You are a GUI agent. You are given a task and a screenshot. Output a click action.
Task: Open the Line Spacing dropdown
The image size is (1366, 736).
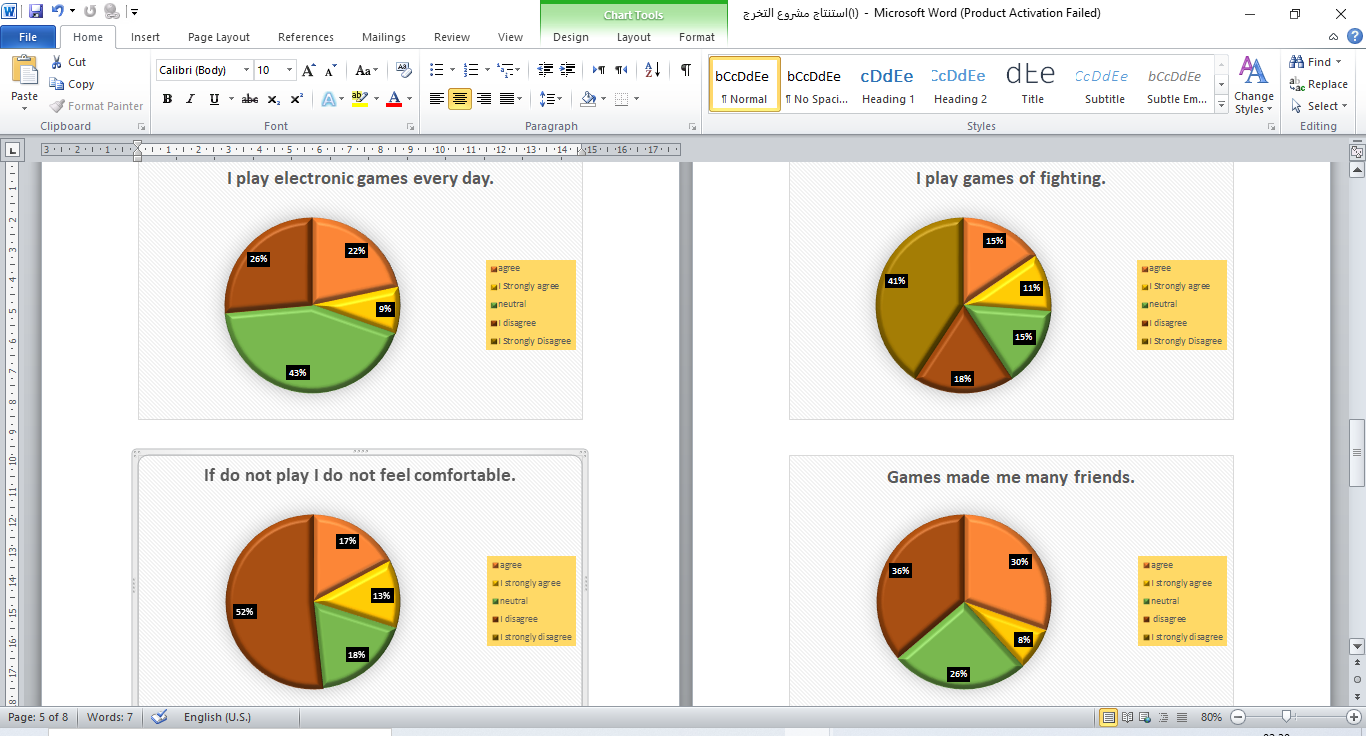(x=551, y=98)
